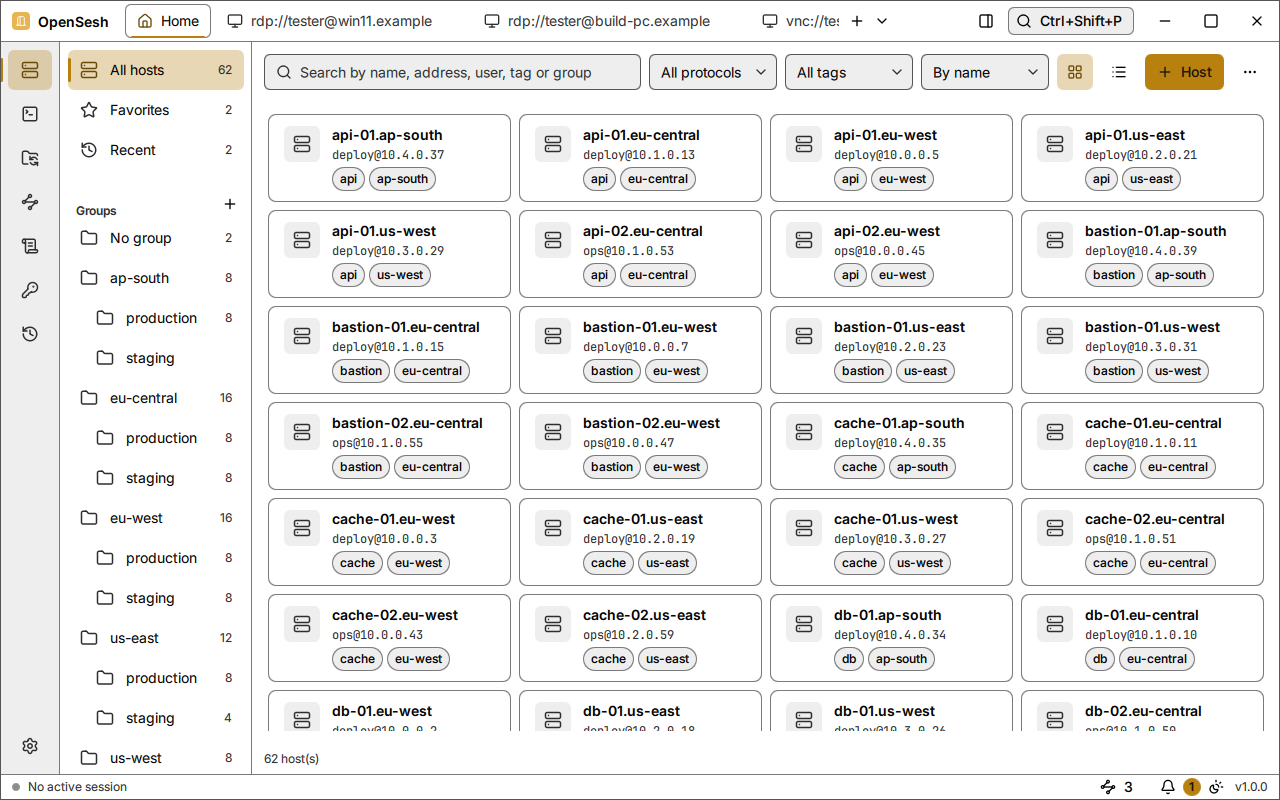
Task: Click the ap-south tag on cache-01.ap-south
Action: [923, 467]
